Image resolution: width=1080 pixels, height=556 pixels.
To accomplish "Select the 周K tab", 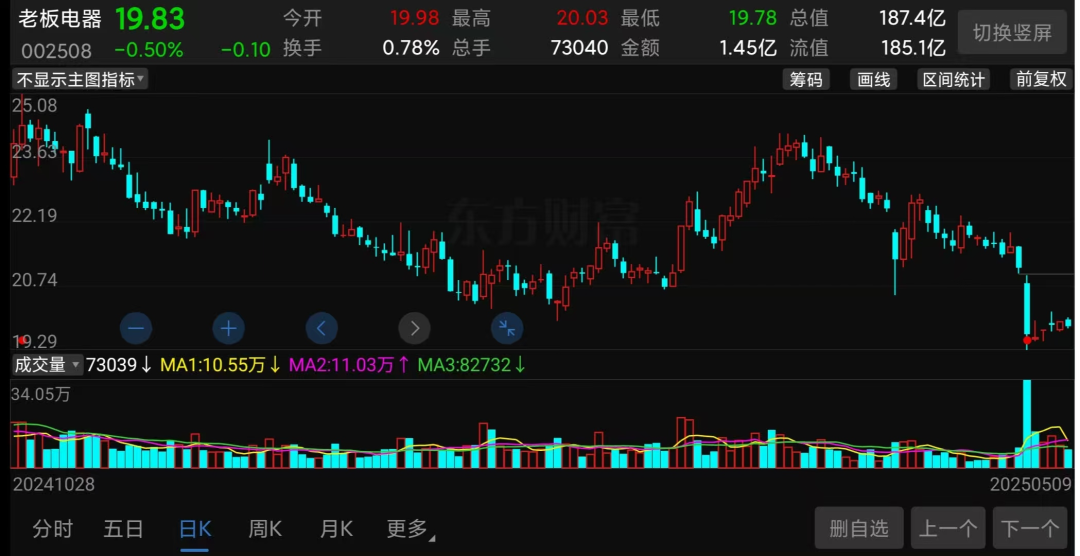I will [265, 529].
